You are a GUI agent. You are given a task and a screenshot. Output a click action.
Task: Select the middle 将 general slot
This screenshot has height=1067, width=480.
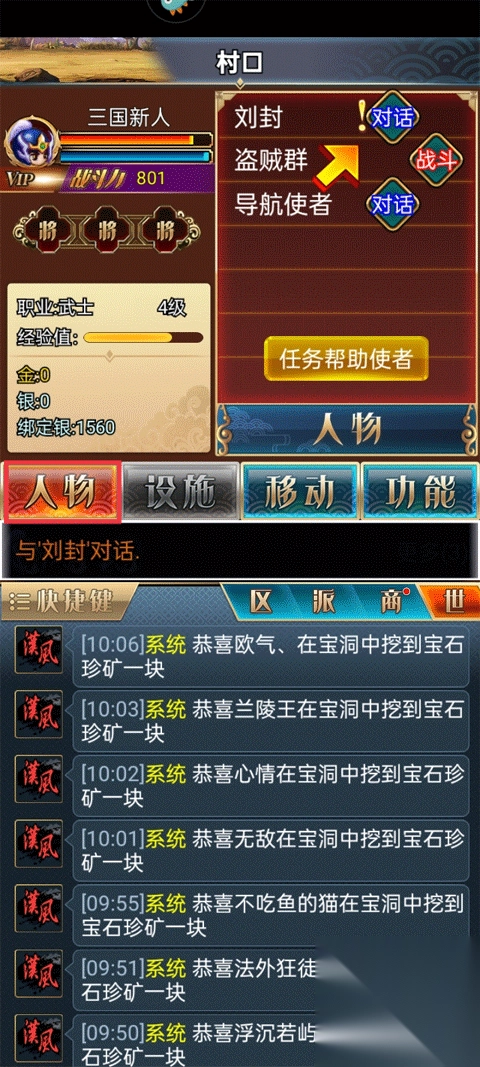tap(107, 231)
